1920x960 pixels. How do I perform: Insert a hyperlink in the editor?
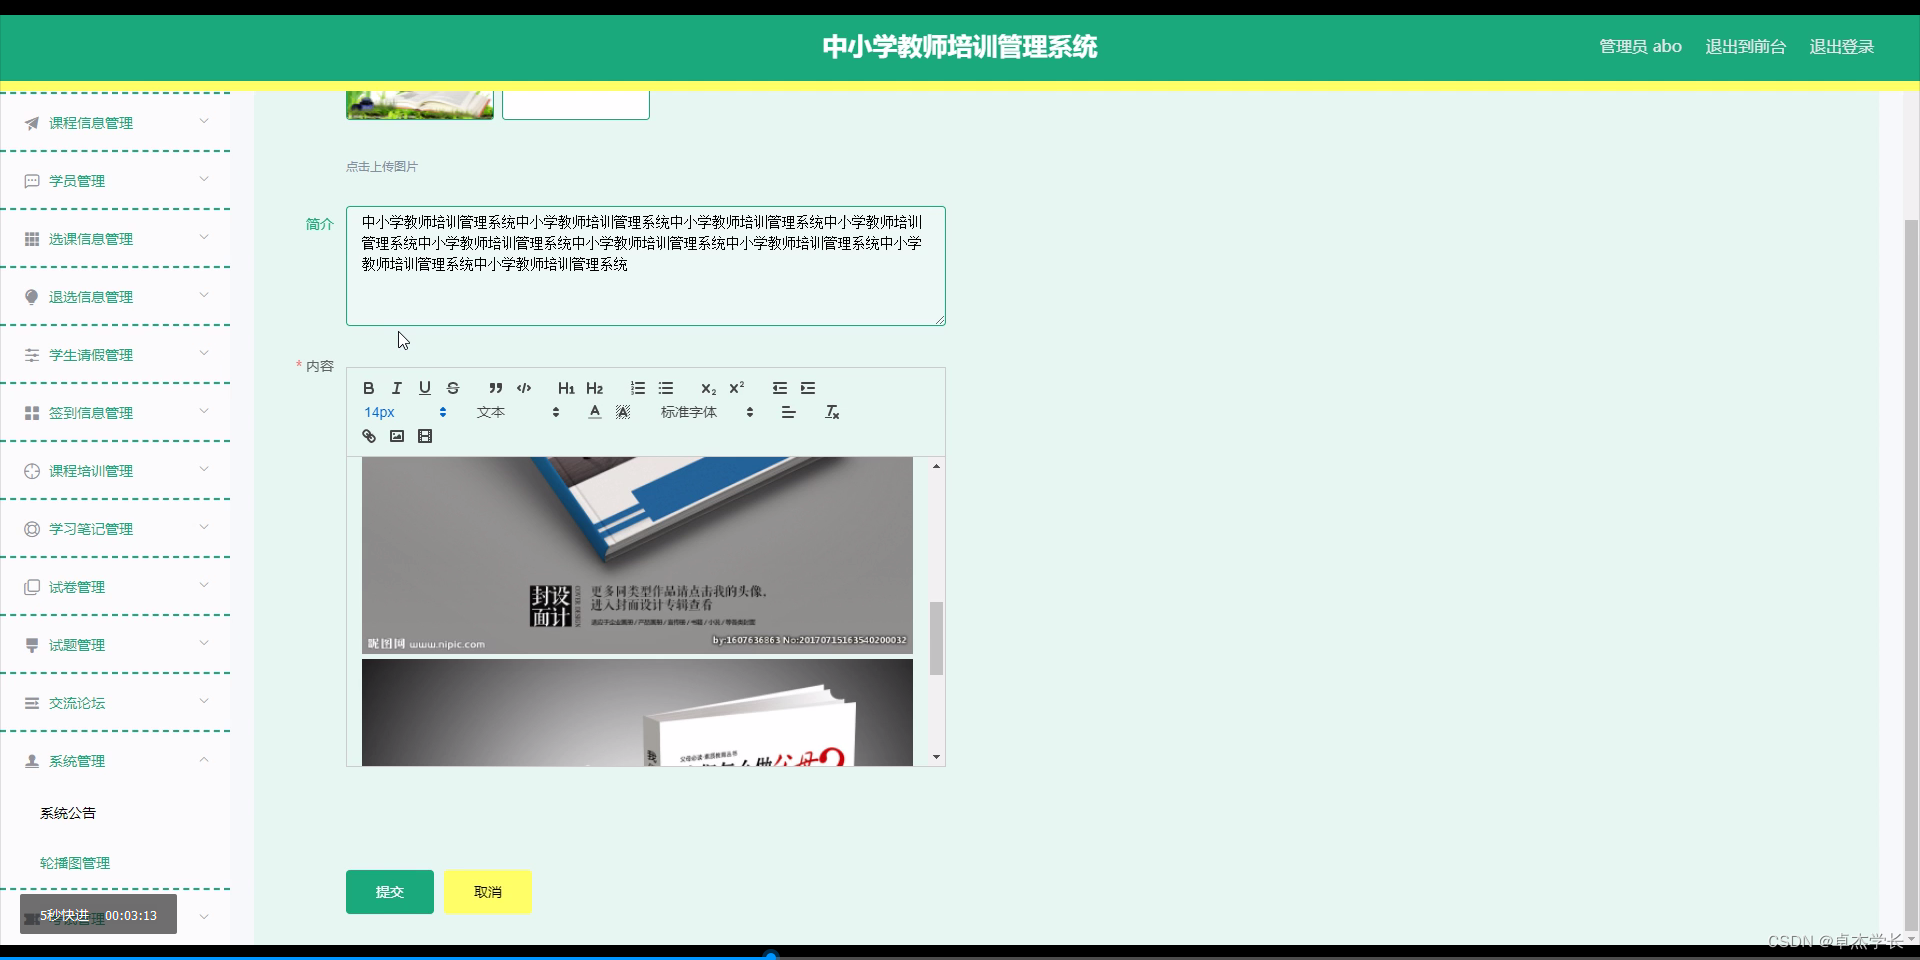(x=368, y=436)
